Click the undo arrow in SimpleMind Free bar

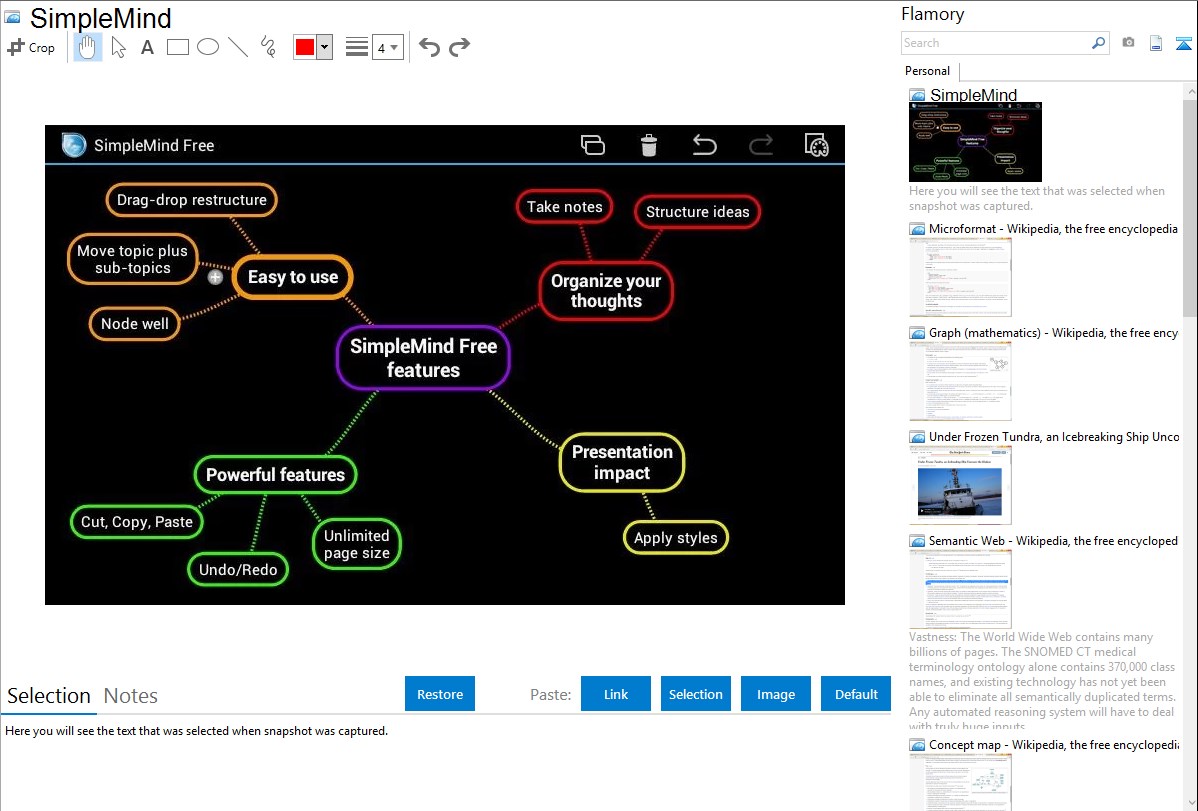[x=704, y=144]
